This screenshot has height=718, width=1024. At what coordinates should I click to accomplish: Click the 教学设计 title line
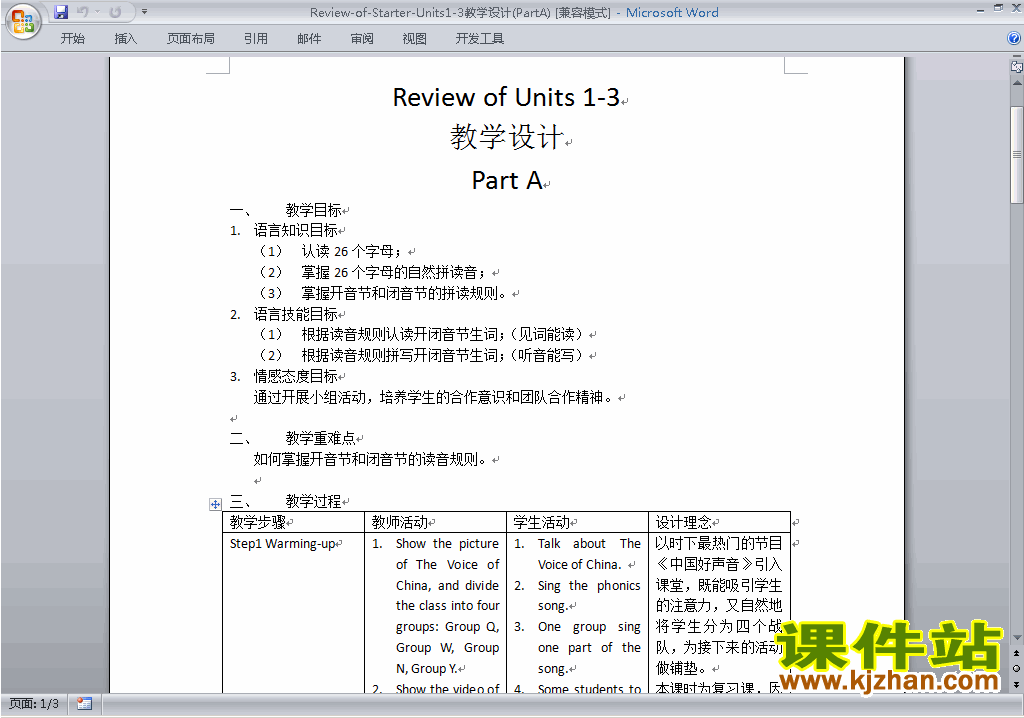point(506,137)
